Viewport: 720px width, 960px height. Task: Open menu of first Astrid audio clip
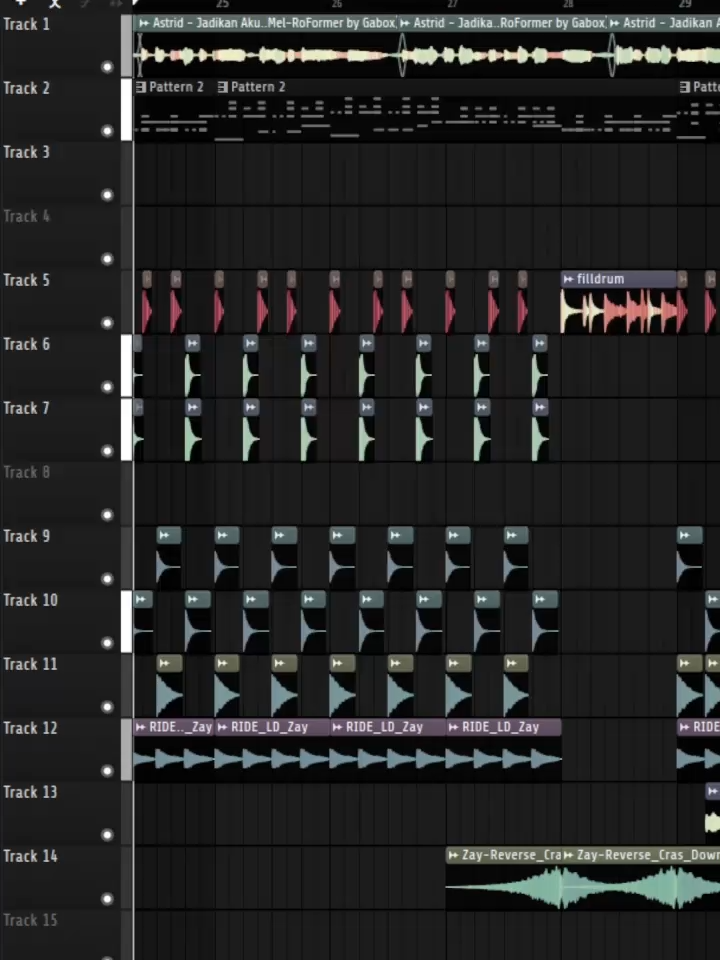[143, 23]
